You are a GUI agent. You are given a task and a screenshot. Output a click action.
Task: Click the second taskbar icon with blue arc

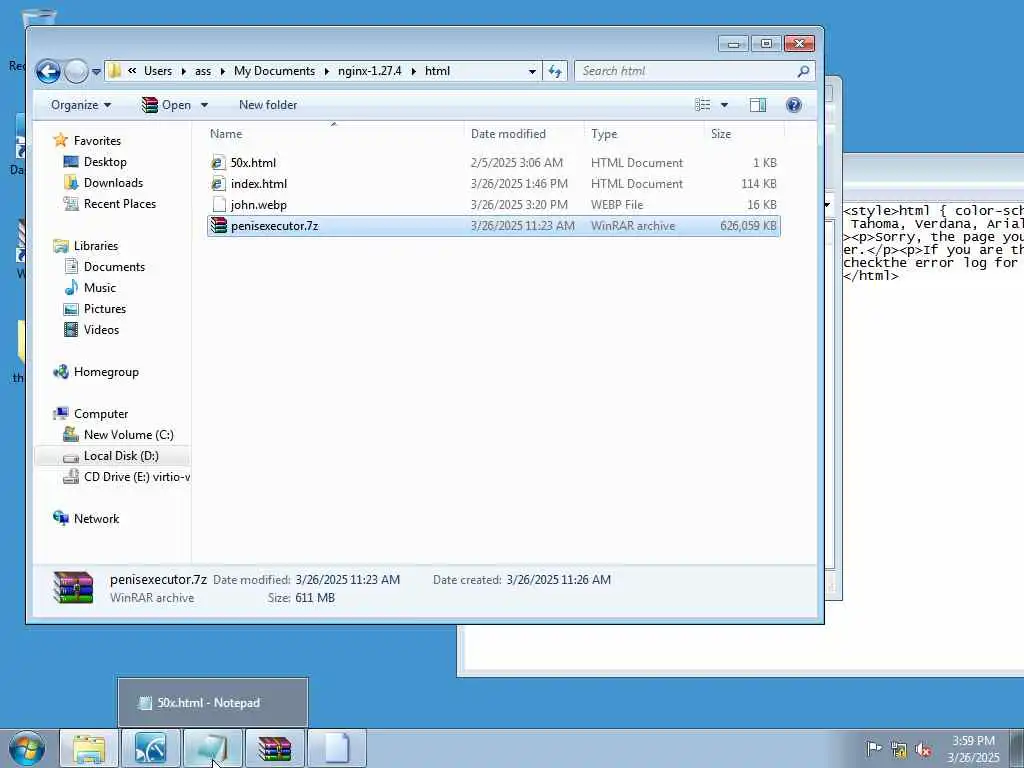(x=150, y=748)
